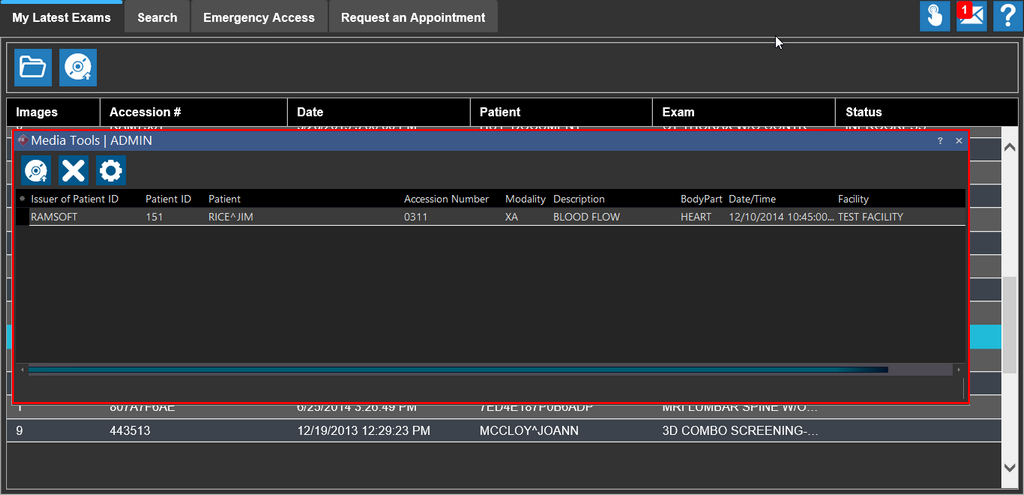Click the pointing hand touch icon
The image size is (1024, 495).
coord(935,16)
